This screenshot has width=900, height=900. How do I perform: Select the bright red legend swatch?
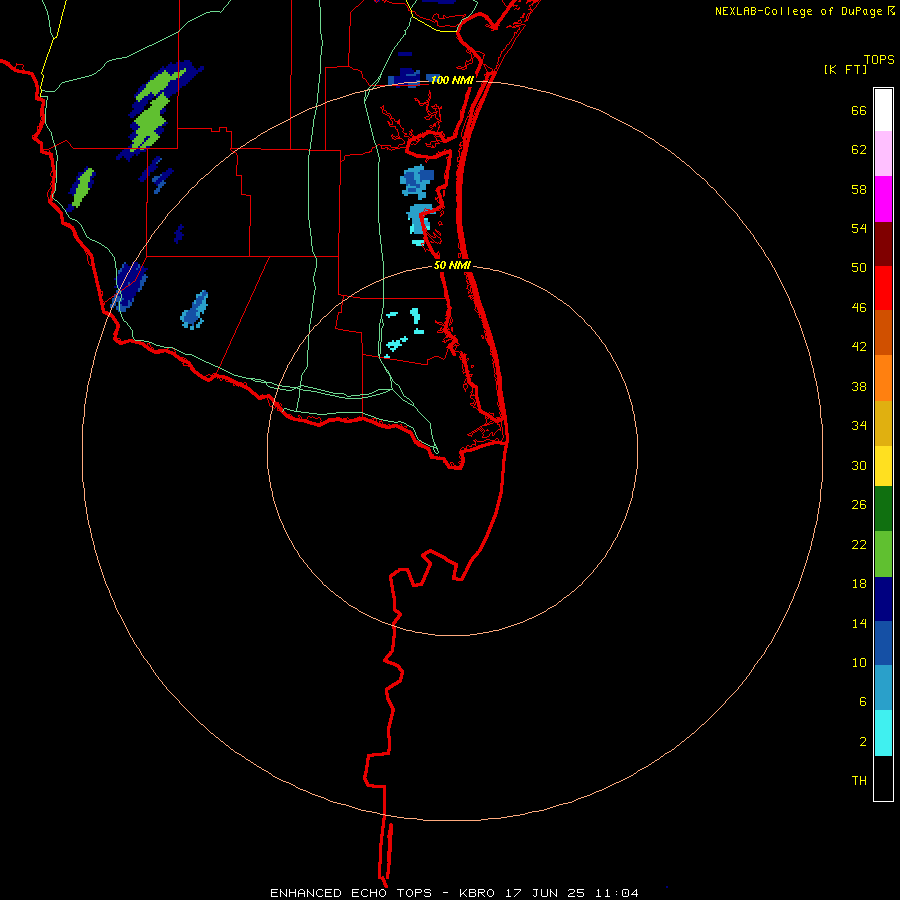(x=883, y=288)
